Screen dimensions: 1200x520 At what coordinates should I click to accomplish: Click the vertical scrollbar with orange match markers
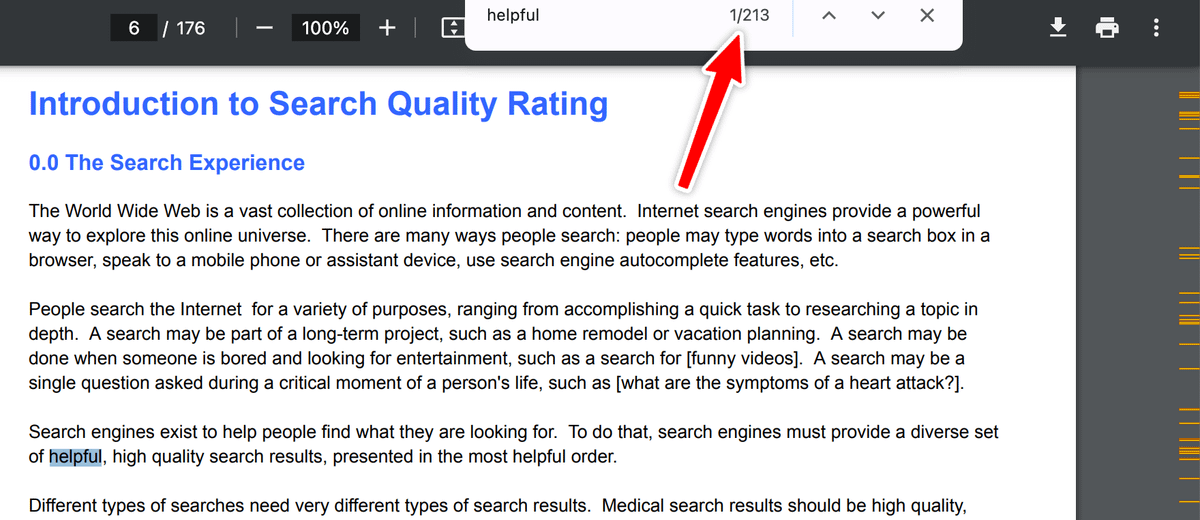[x=1188, y=300]
